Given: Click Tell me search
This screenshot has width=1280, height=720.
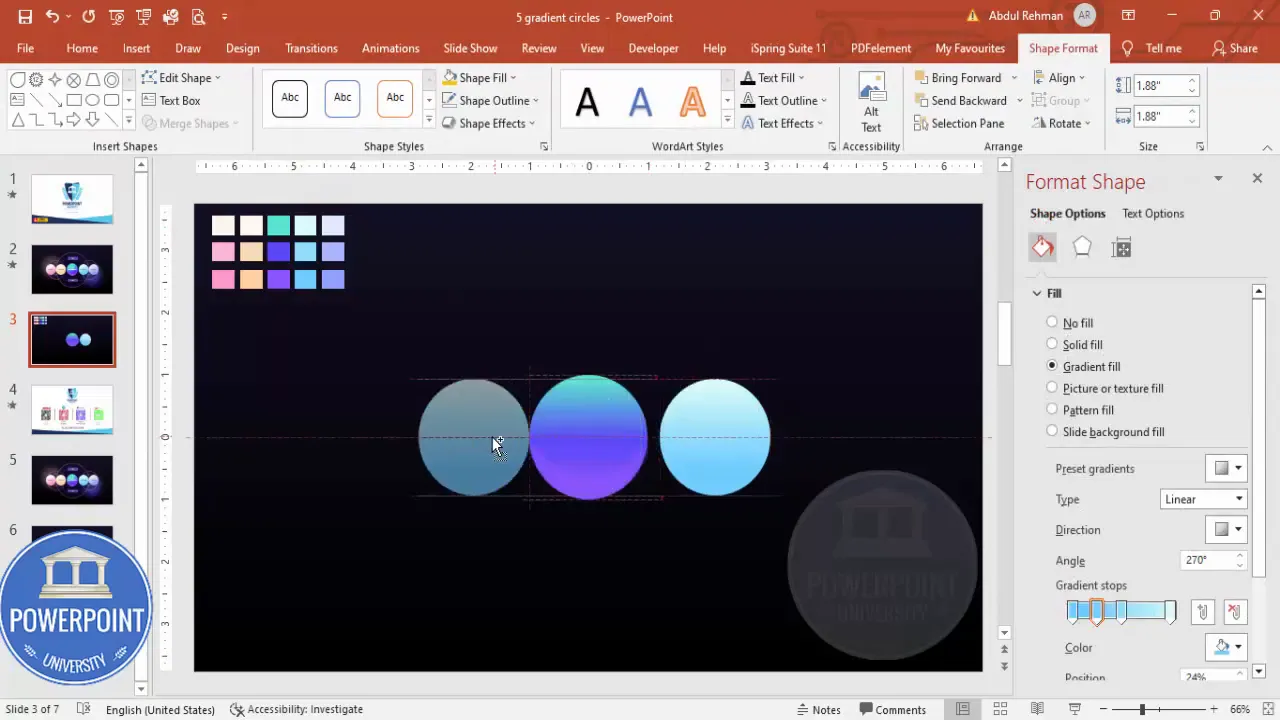Looking at the screenshot, I should click(1151, 48).
